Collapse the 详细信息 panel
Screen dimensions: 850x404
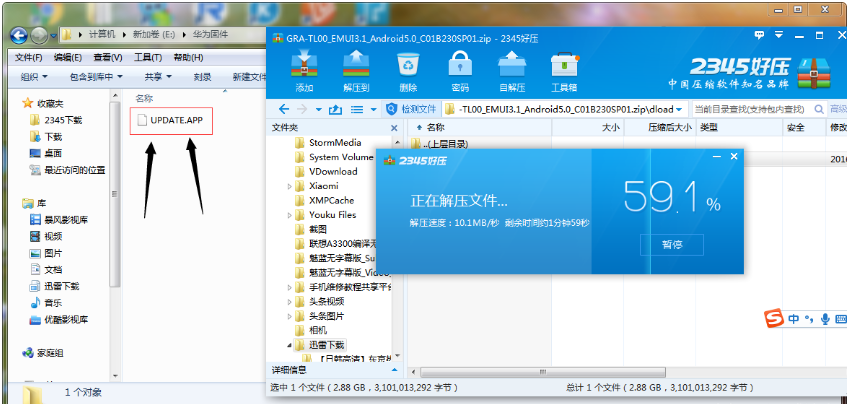tap(394, 370)
